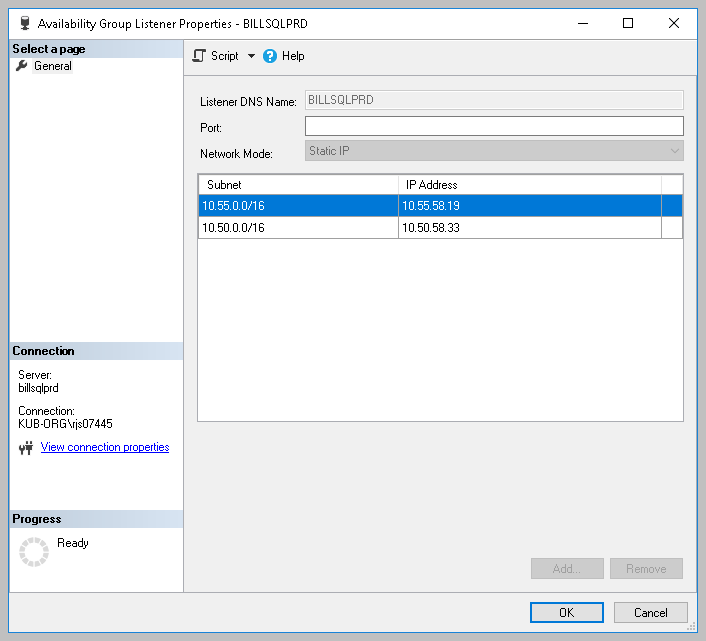Screen dimensions: 706x641
Task: Click the IP Address column header
Action: (x=530, y=185)
